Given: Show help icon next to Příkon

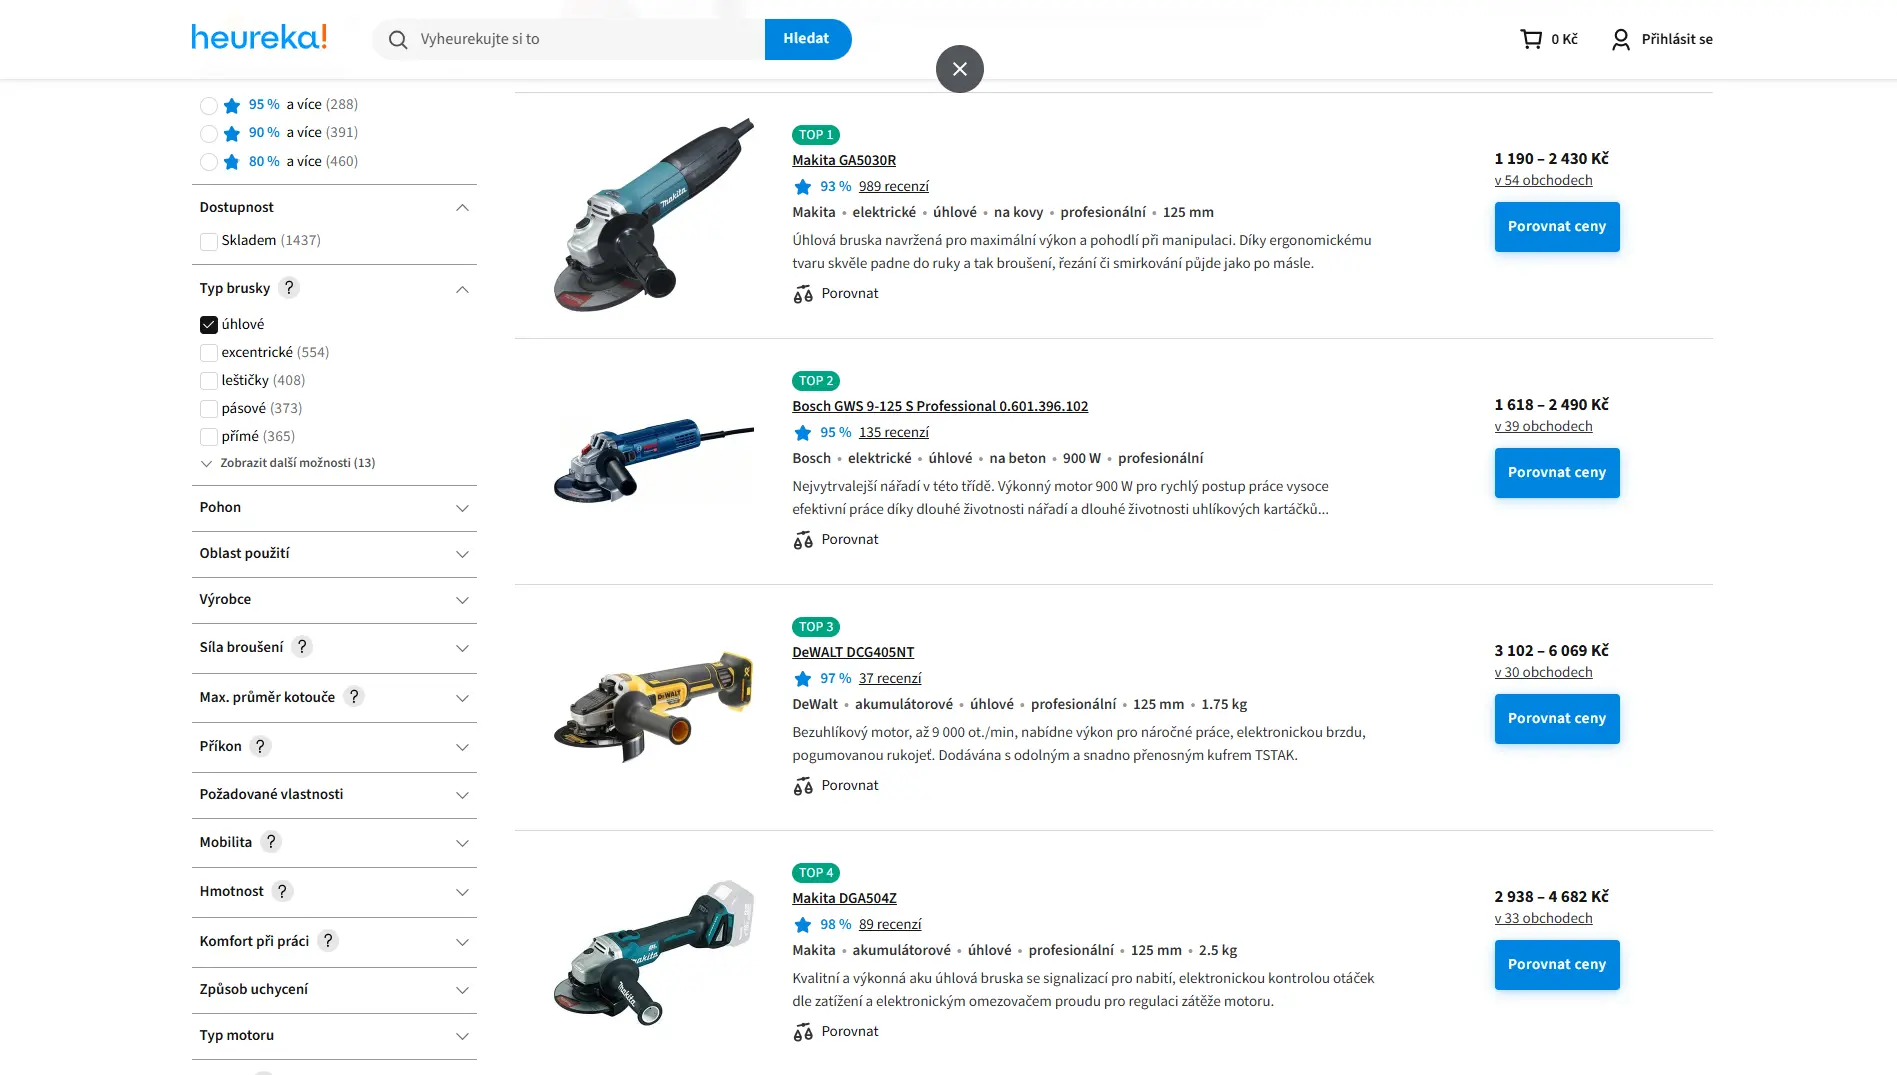Looking at the screenshot, I should tap(260, 747).
